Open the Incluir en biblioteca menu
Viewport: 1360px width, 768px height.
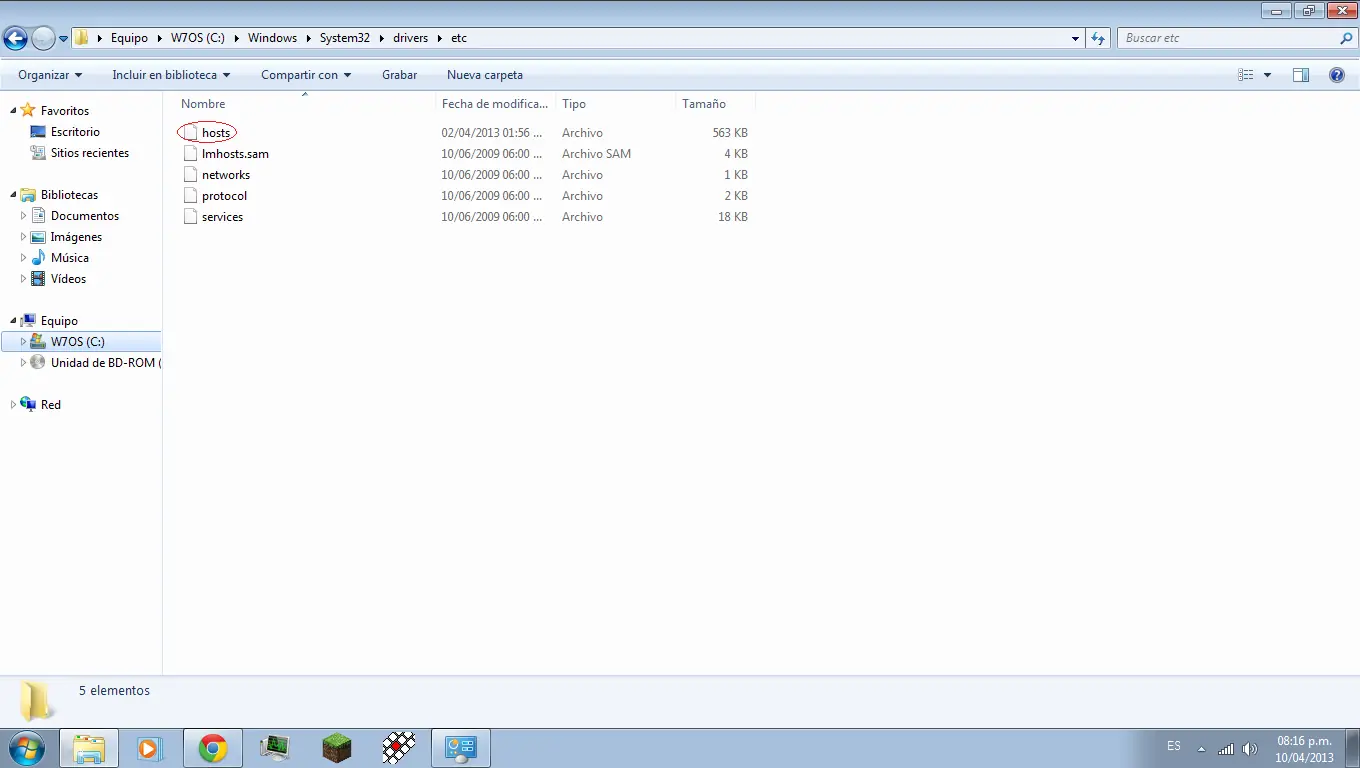pos(171,75)
